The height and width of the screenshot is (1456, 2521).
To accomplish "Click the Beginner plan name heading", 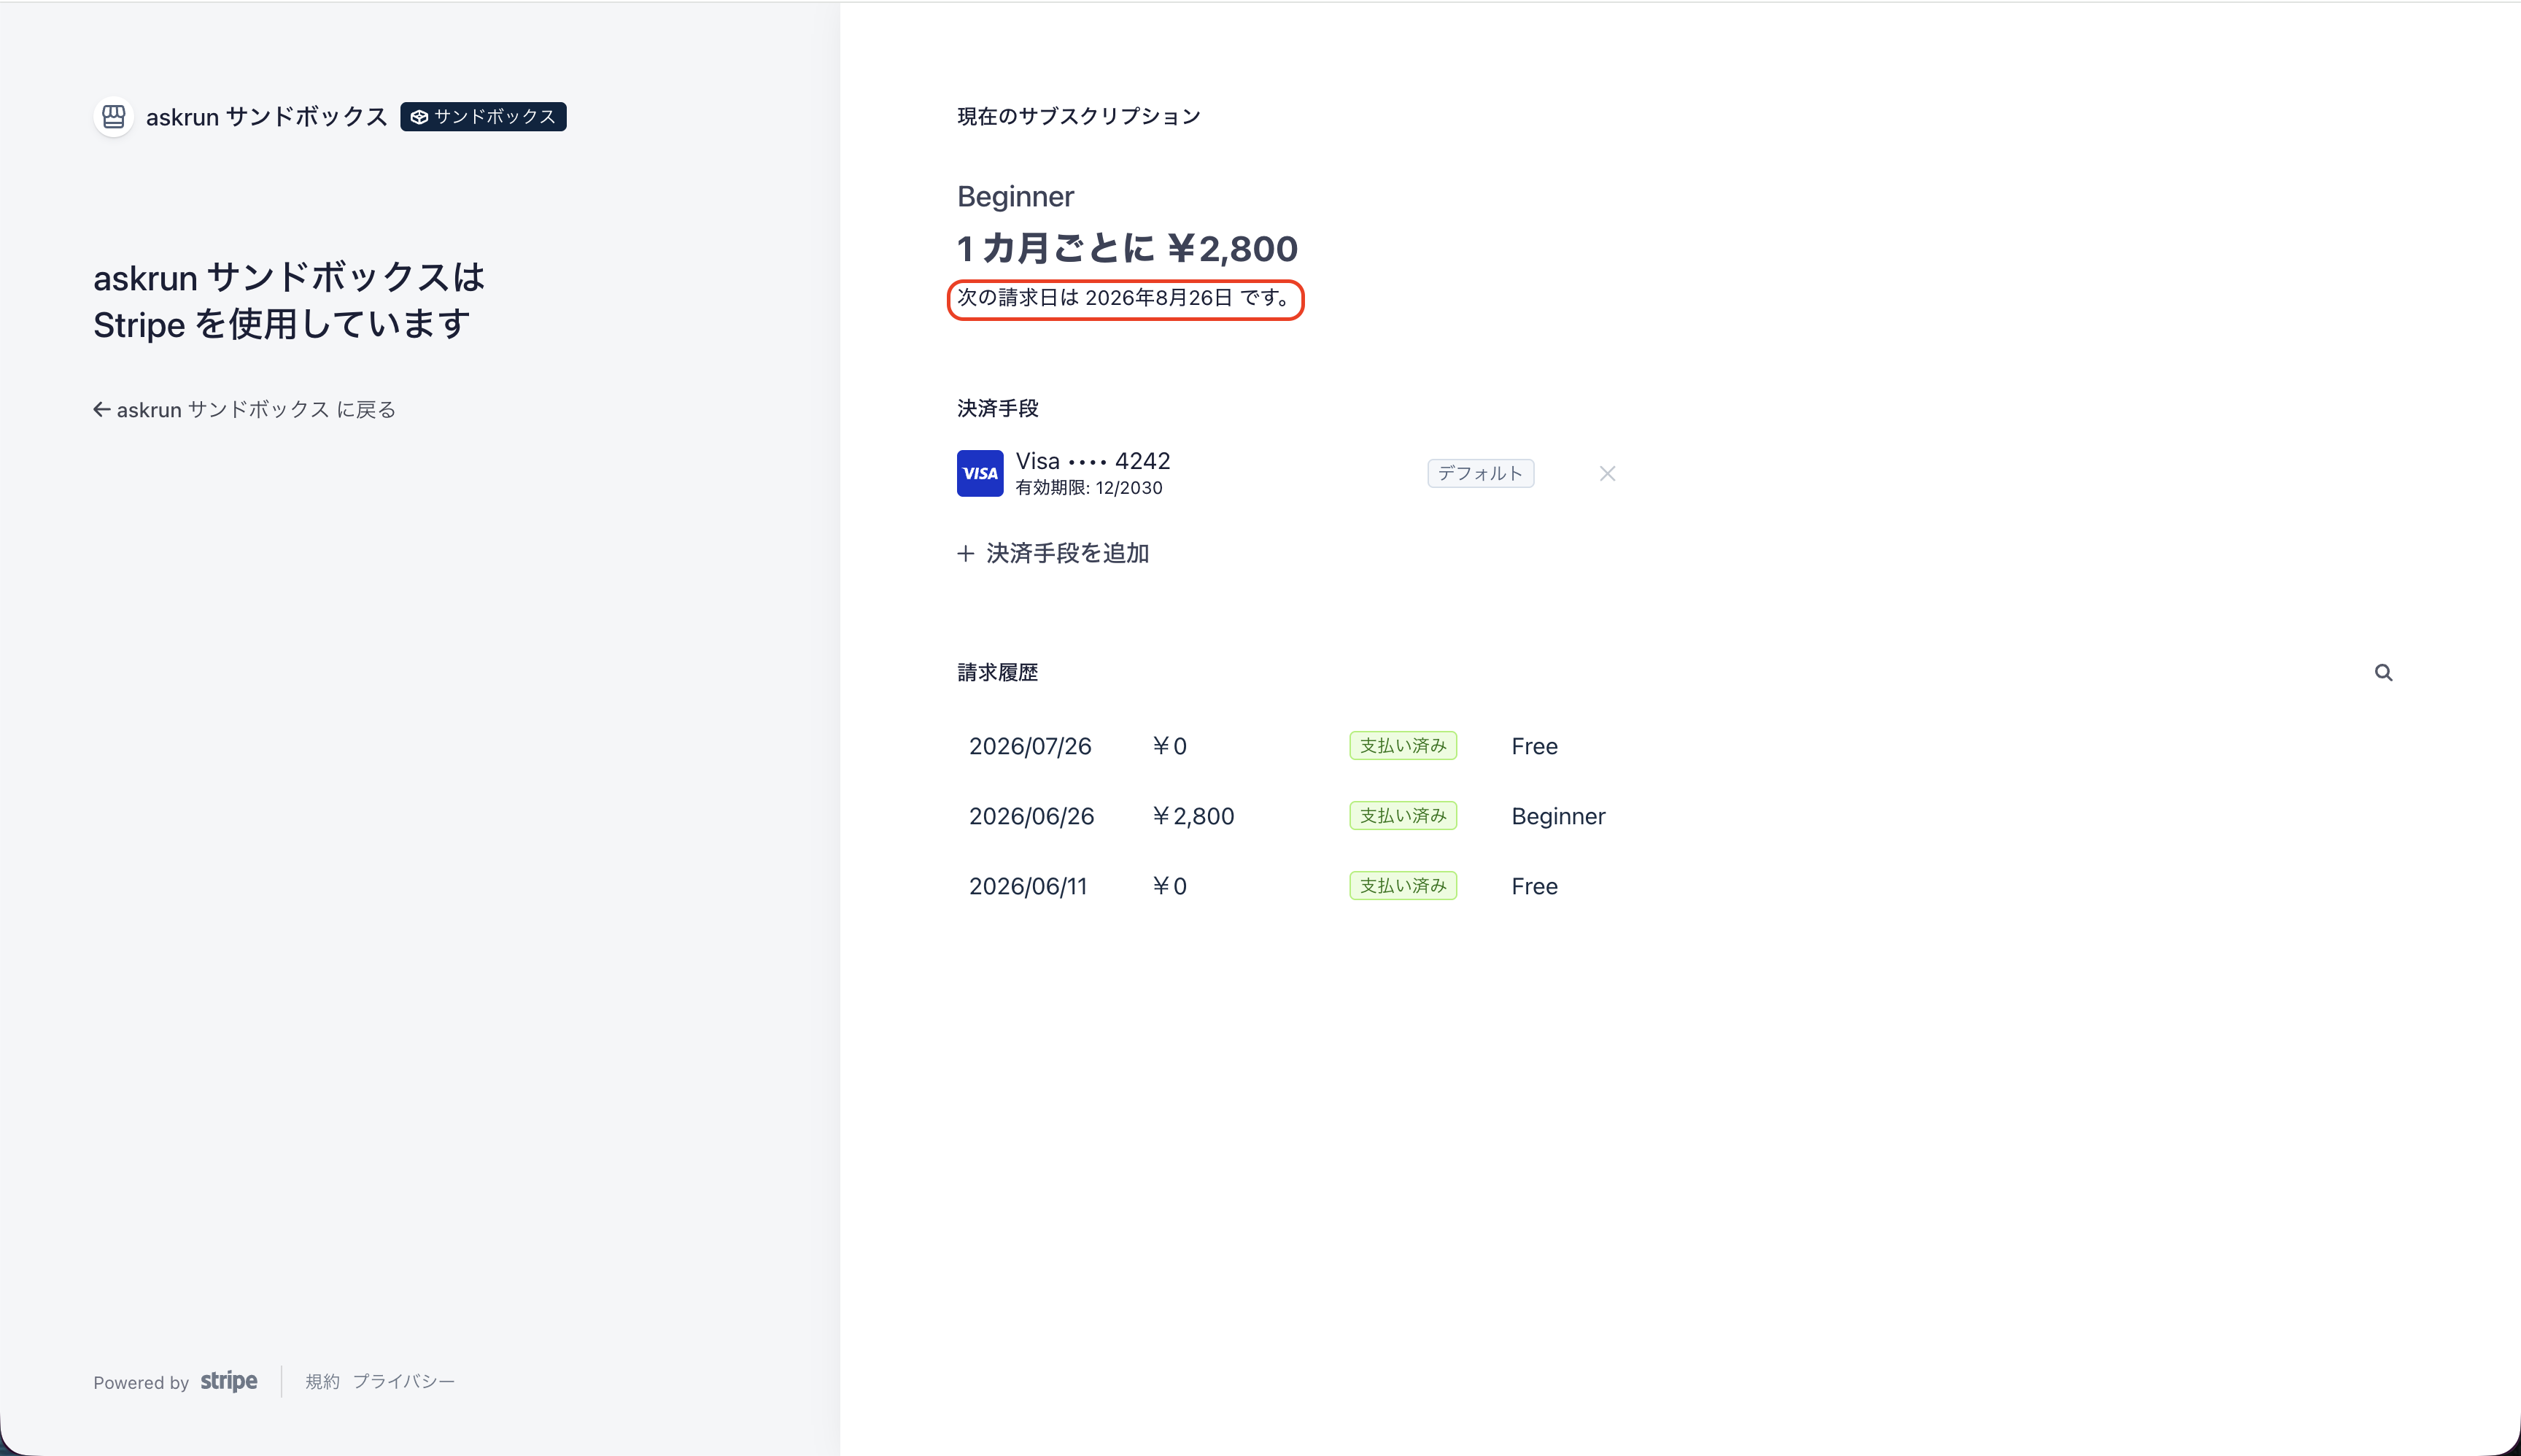I will tap(1015, 197).
